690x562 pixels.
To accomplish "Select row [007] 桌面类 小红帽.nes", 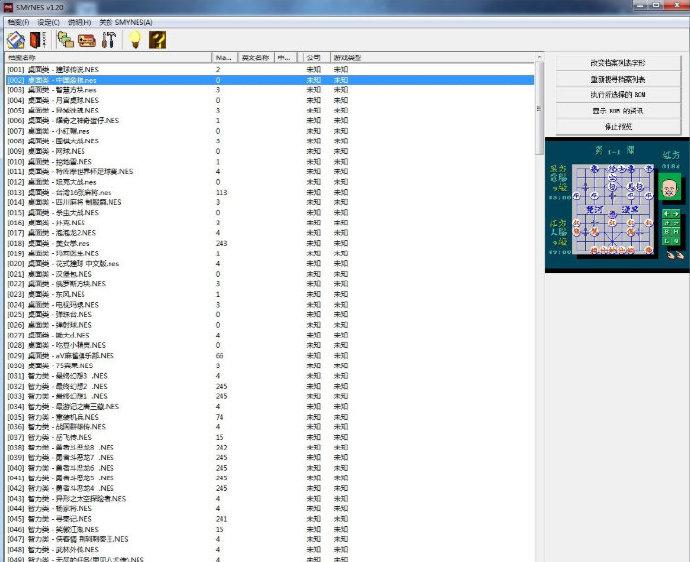I will [x=270, y=131].
